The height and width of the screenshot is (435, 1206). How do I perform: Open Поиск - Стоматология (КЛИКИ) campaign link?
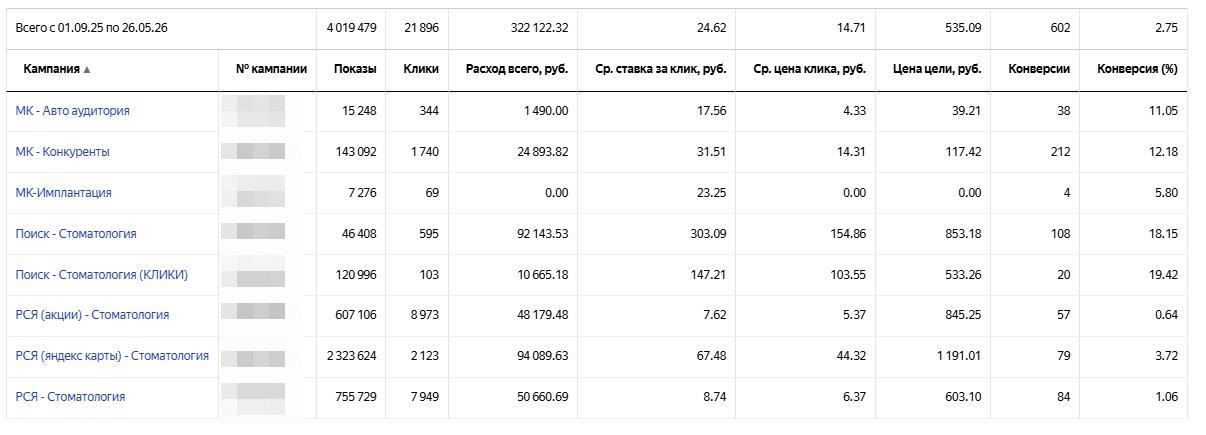[101, 275]
